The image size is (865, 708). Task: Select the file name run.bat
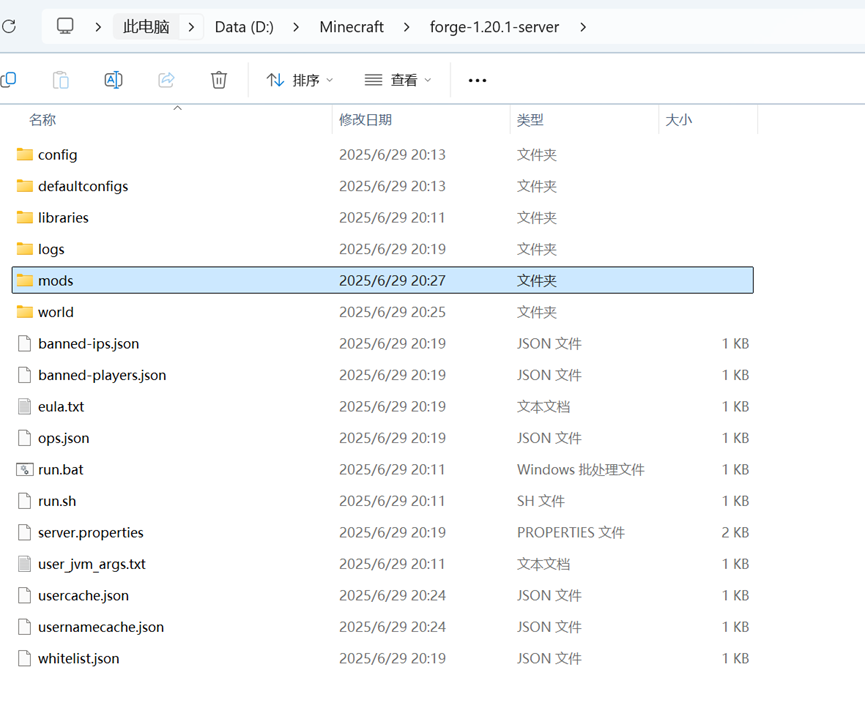(x=60, y=470)
